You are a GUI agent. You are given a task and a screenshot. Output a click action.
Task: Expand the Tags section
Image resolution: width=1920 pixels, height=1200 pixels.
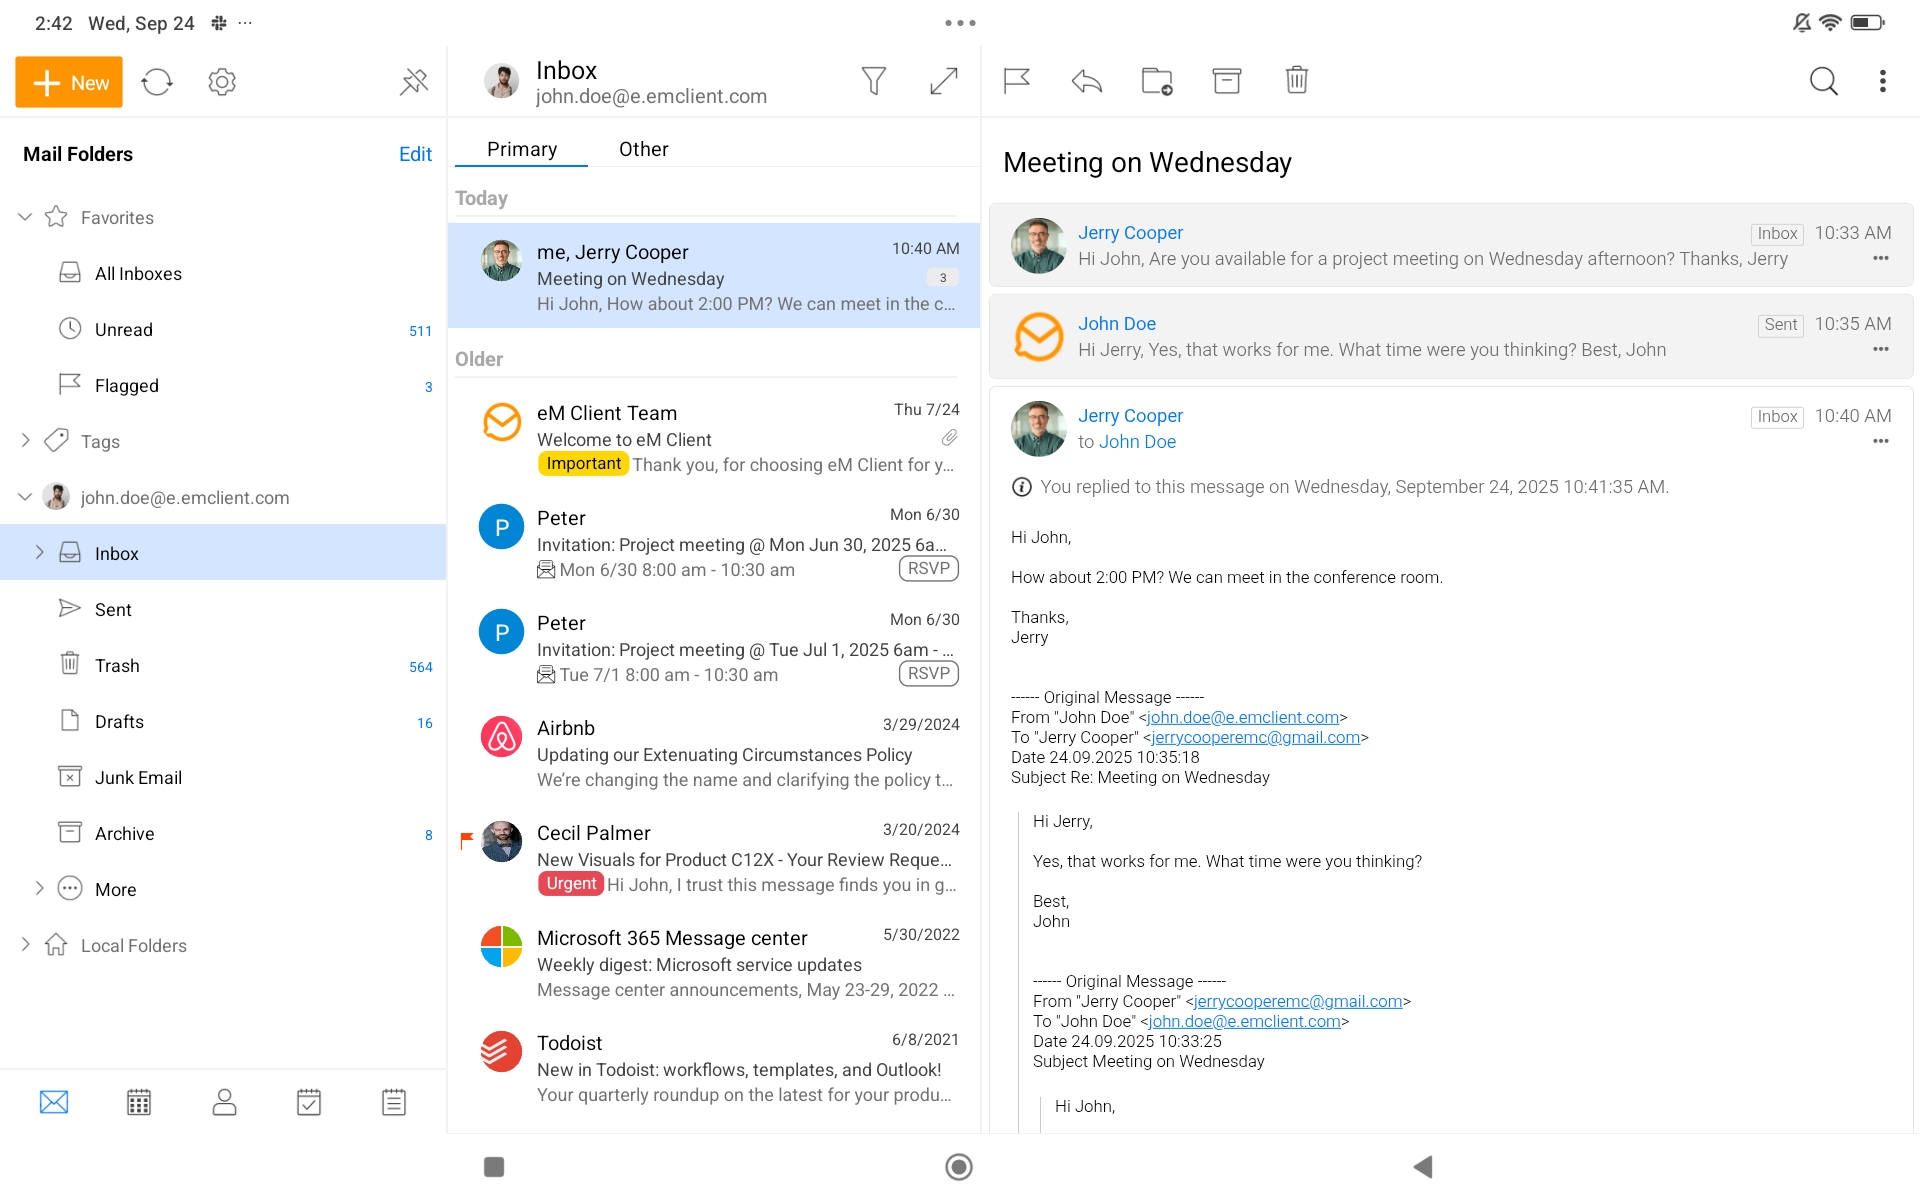pos(26,441)
